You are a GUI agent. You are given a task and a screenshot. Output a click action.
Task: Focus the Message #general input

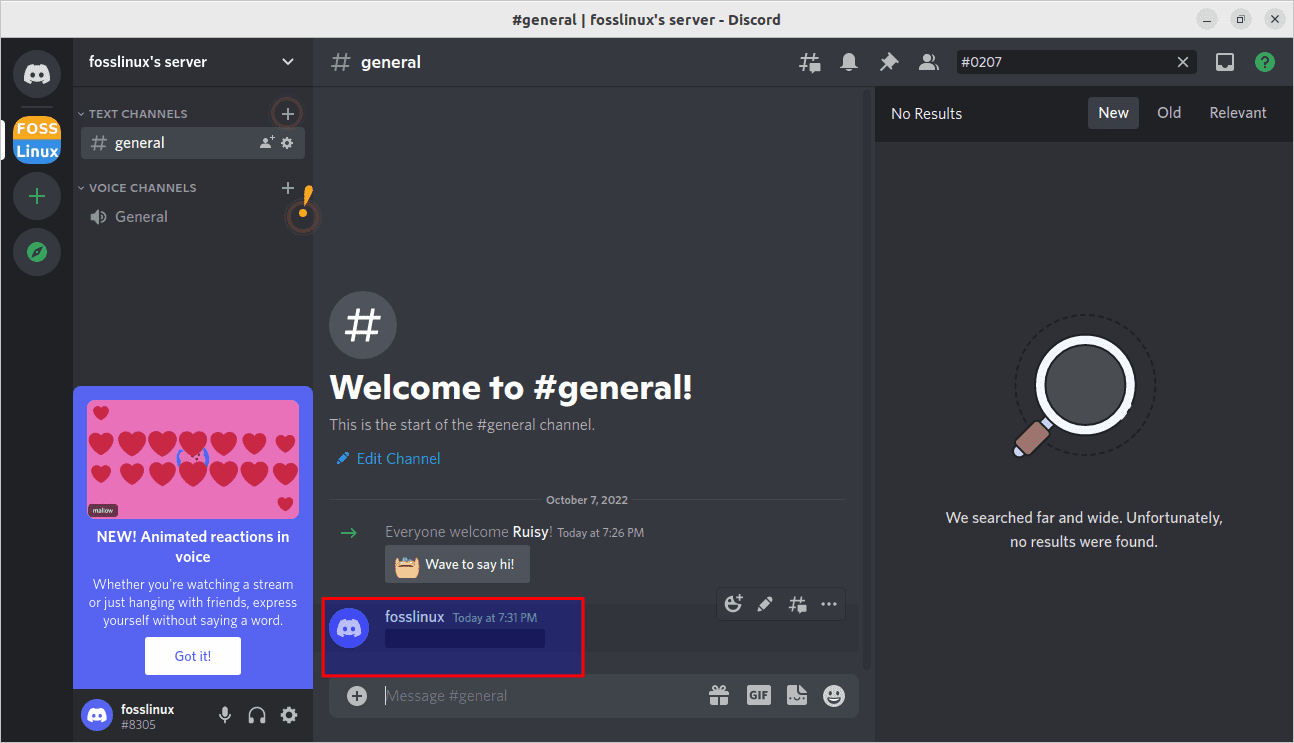click(540, 695)
